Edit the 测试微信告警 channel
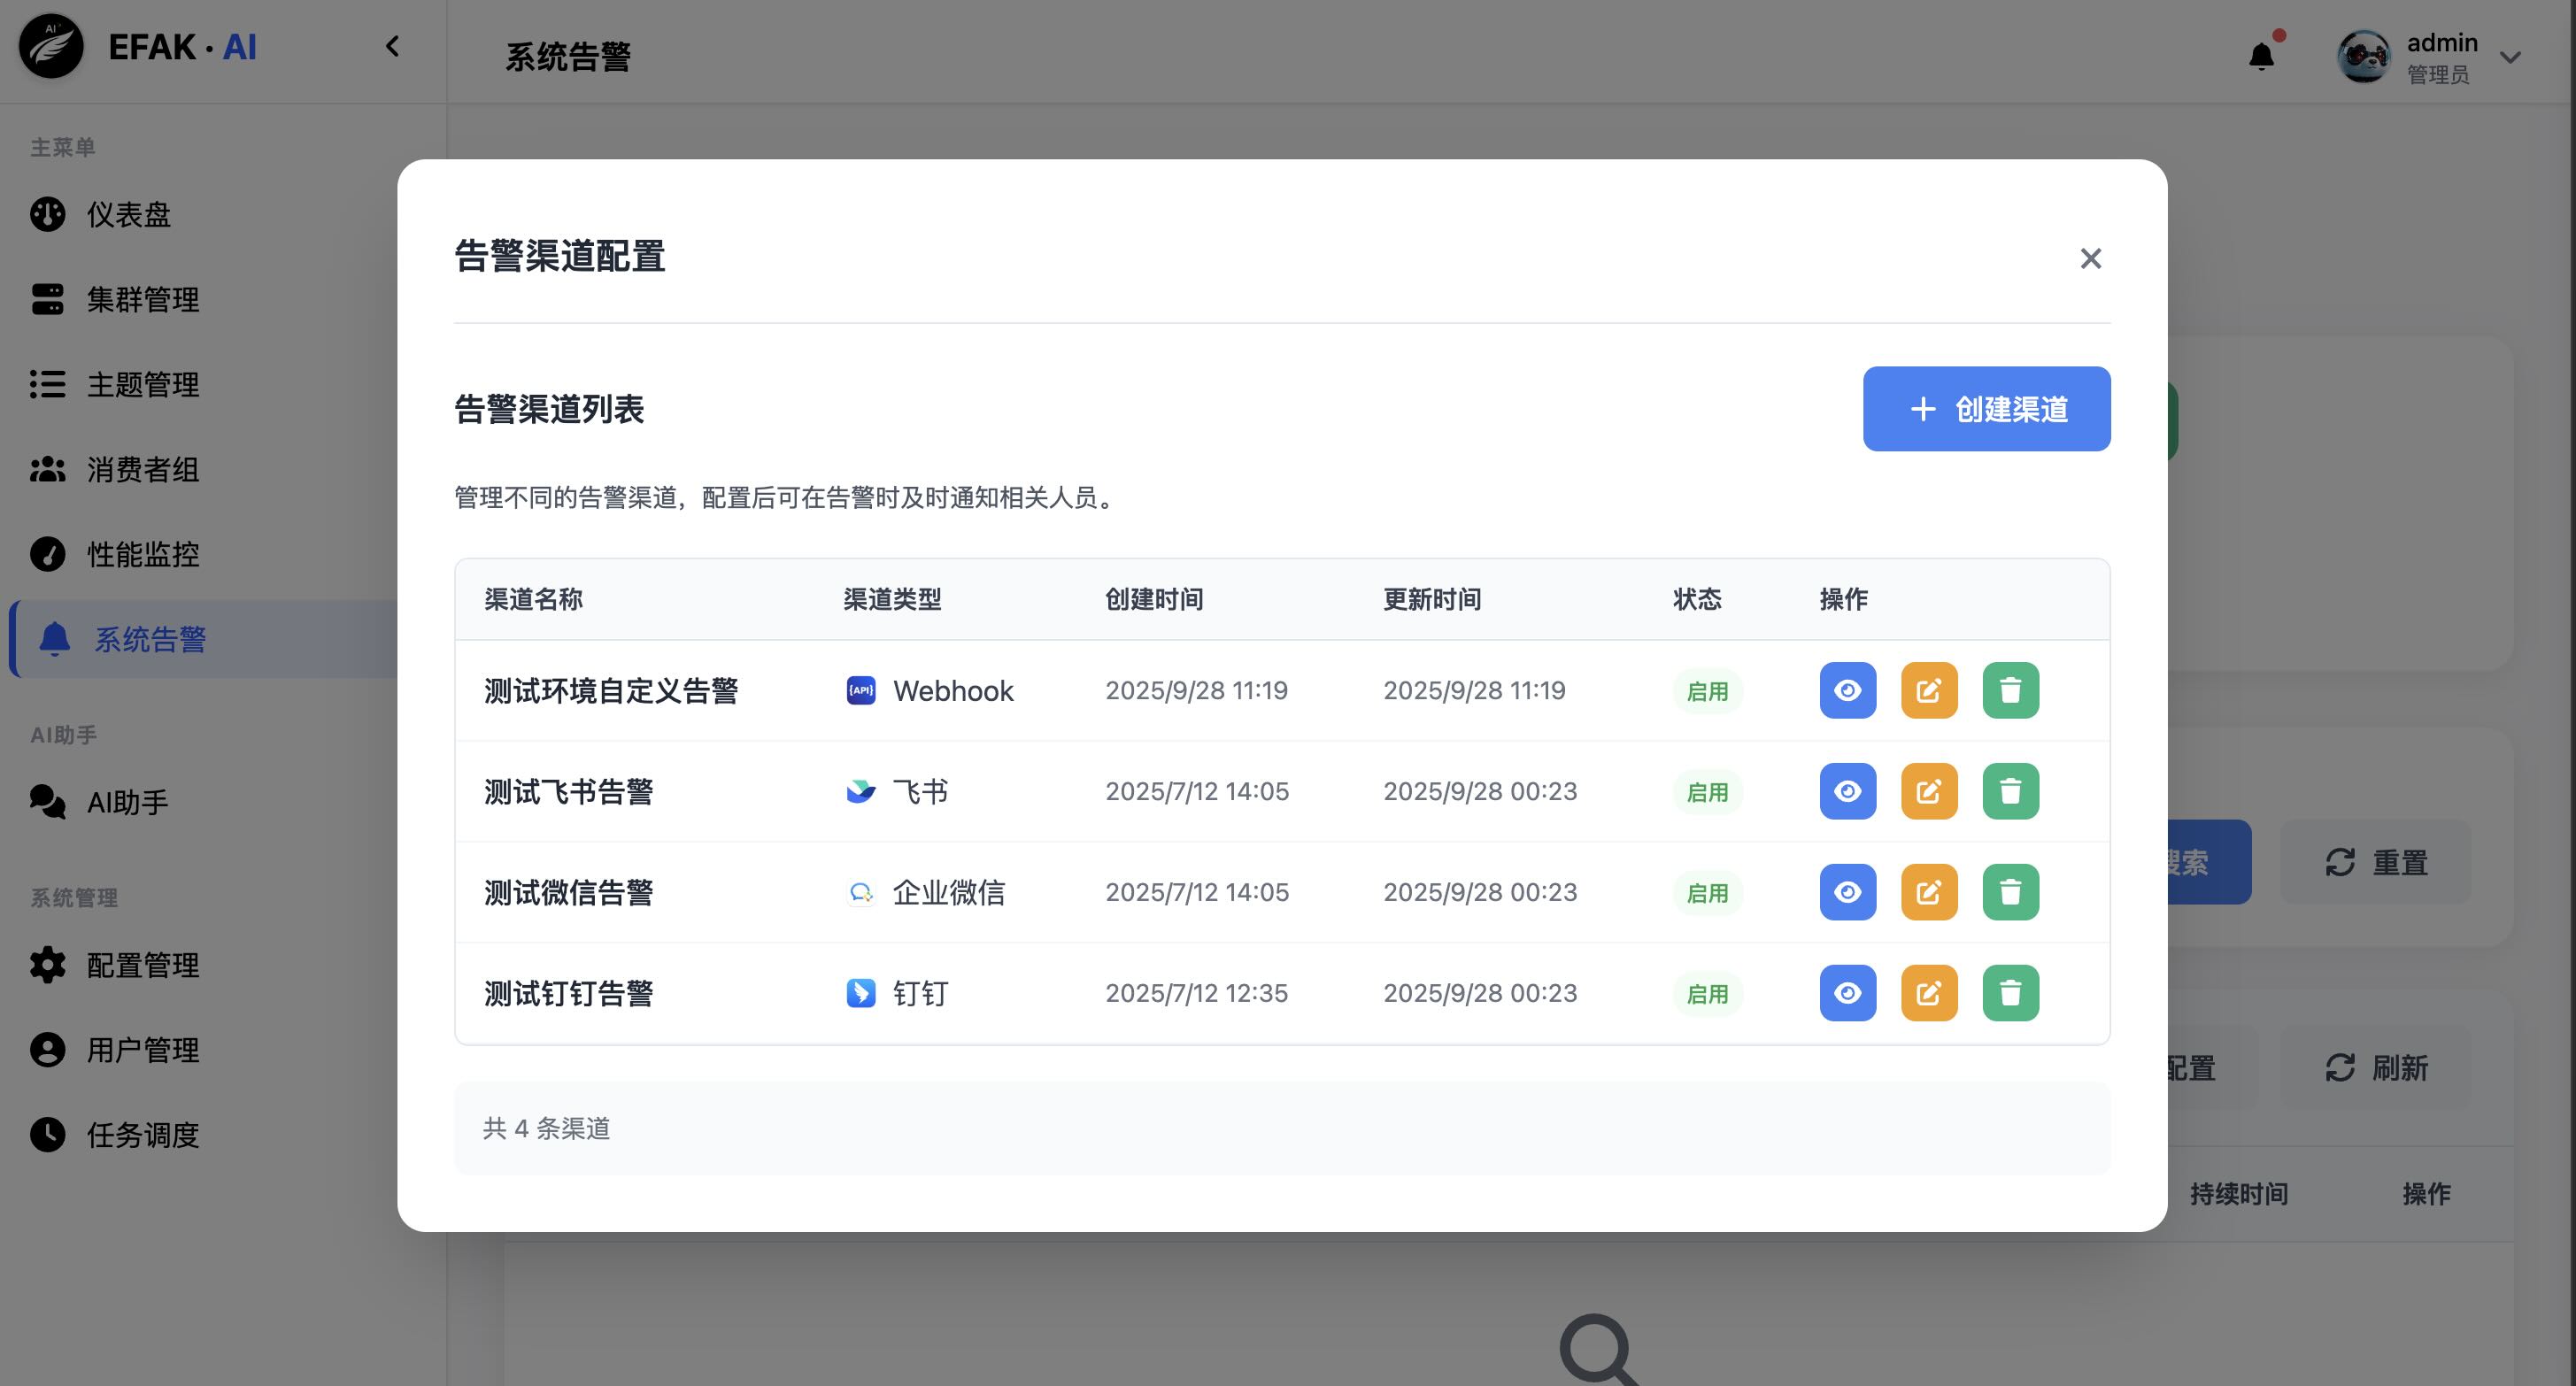 (x=1928, y=892)
